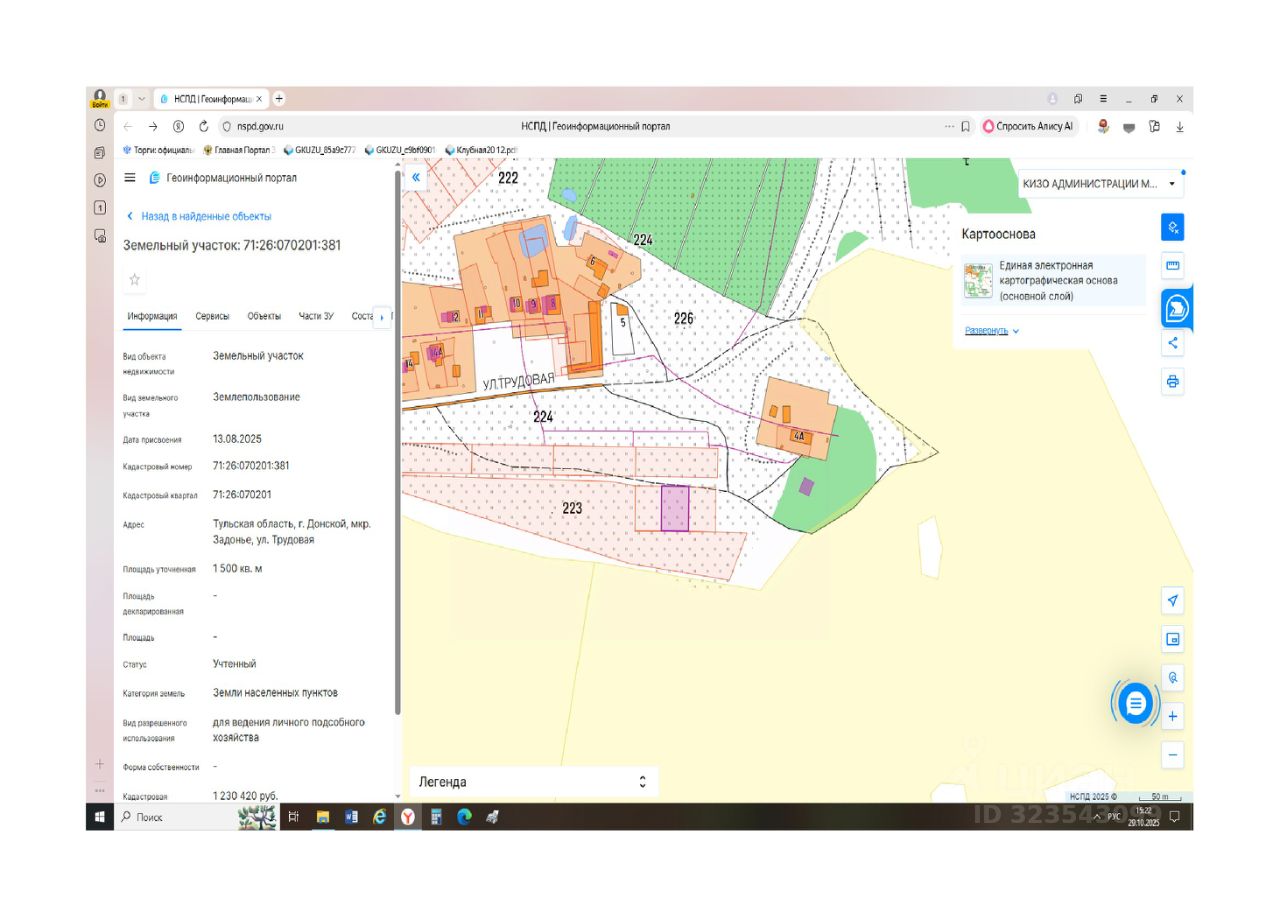Screen dimensions: 1280x905
Task: Click the my location arrow icon
Action: [x=1173, y=600]
